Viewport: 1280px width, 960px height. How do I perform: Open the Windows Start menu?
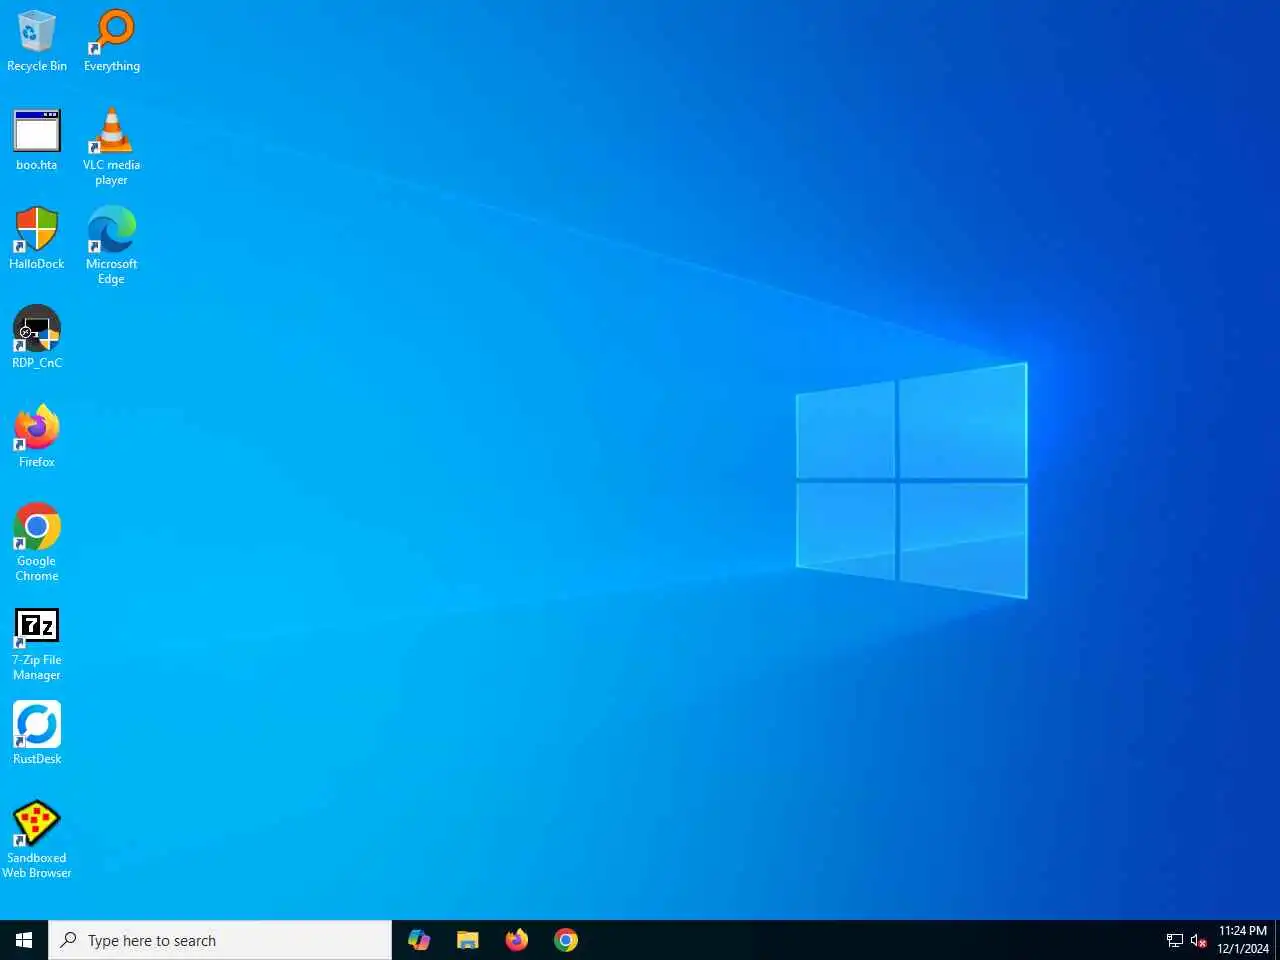pos(24,940)
